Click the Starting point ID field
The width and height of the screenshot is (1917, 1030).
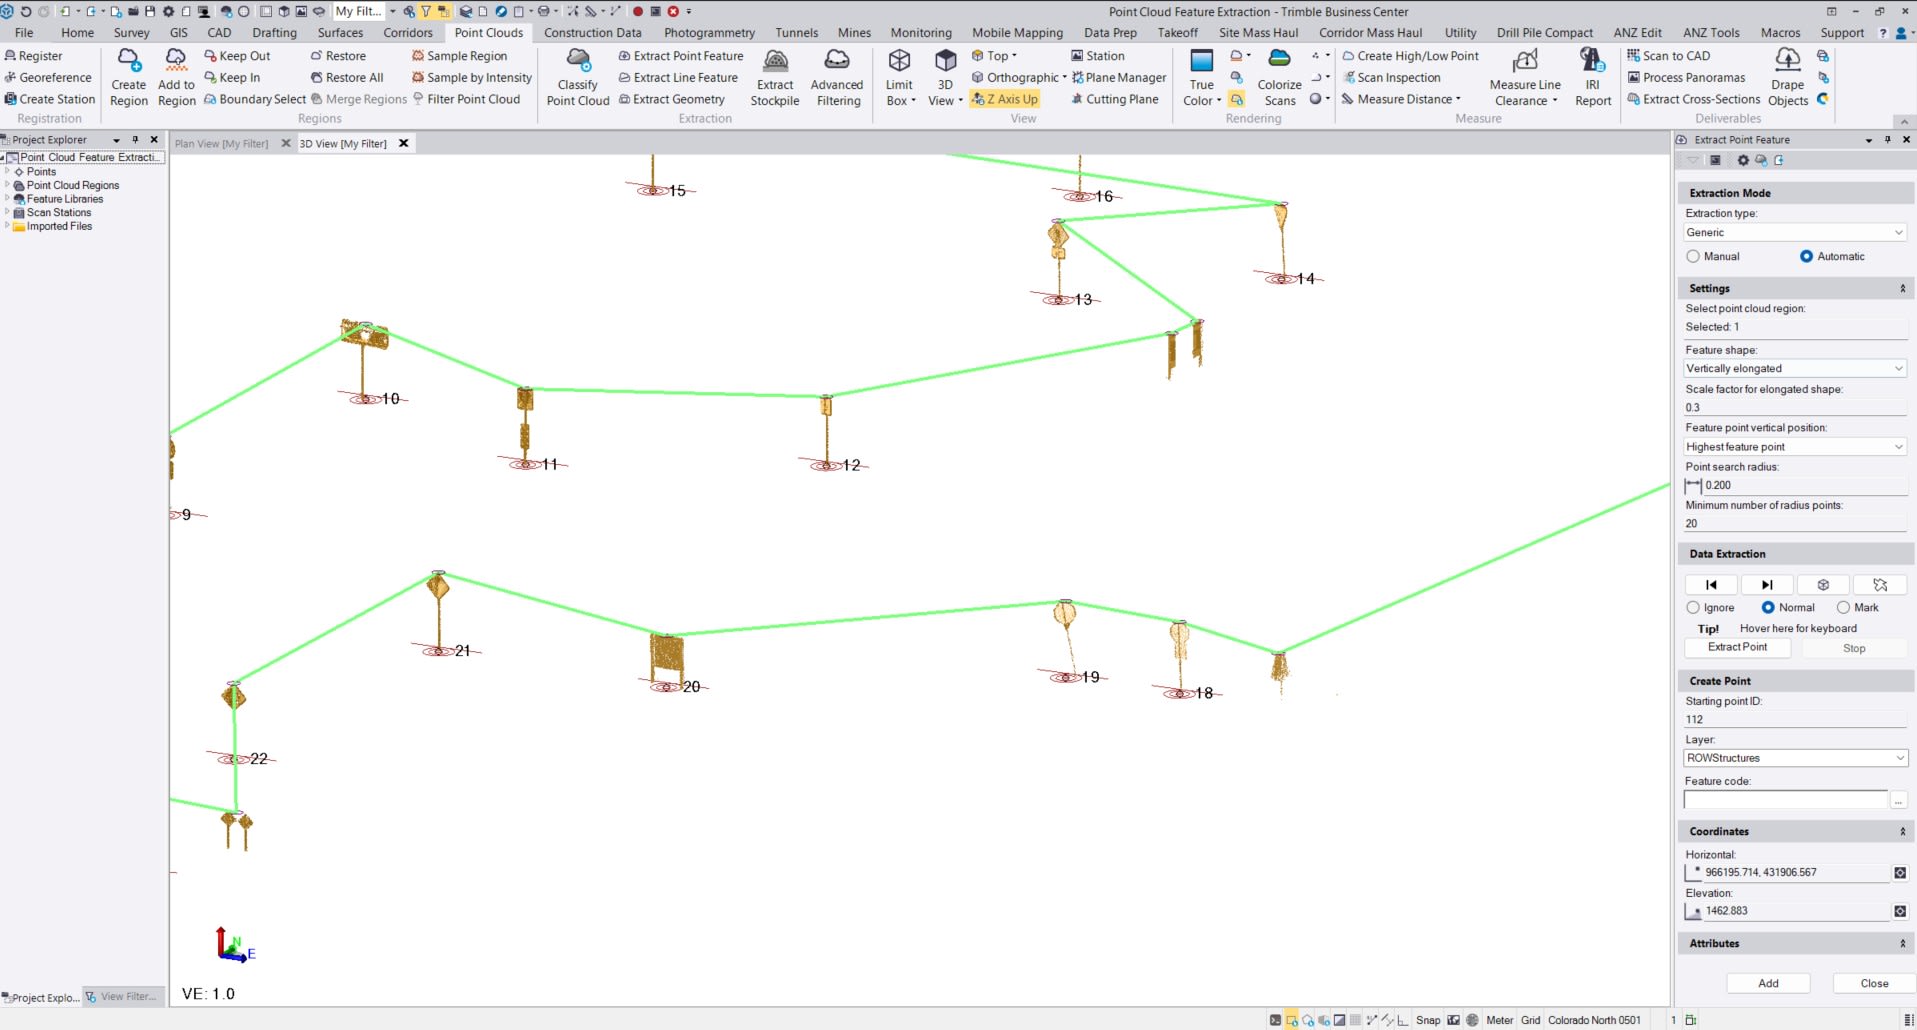(x=1795, y=720)
